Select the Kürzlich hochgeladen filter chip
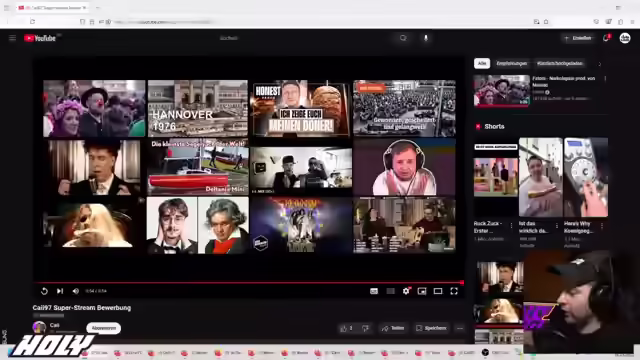The height and width of the screenshot is (360, 640). [560, 63]
